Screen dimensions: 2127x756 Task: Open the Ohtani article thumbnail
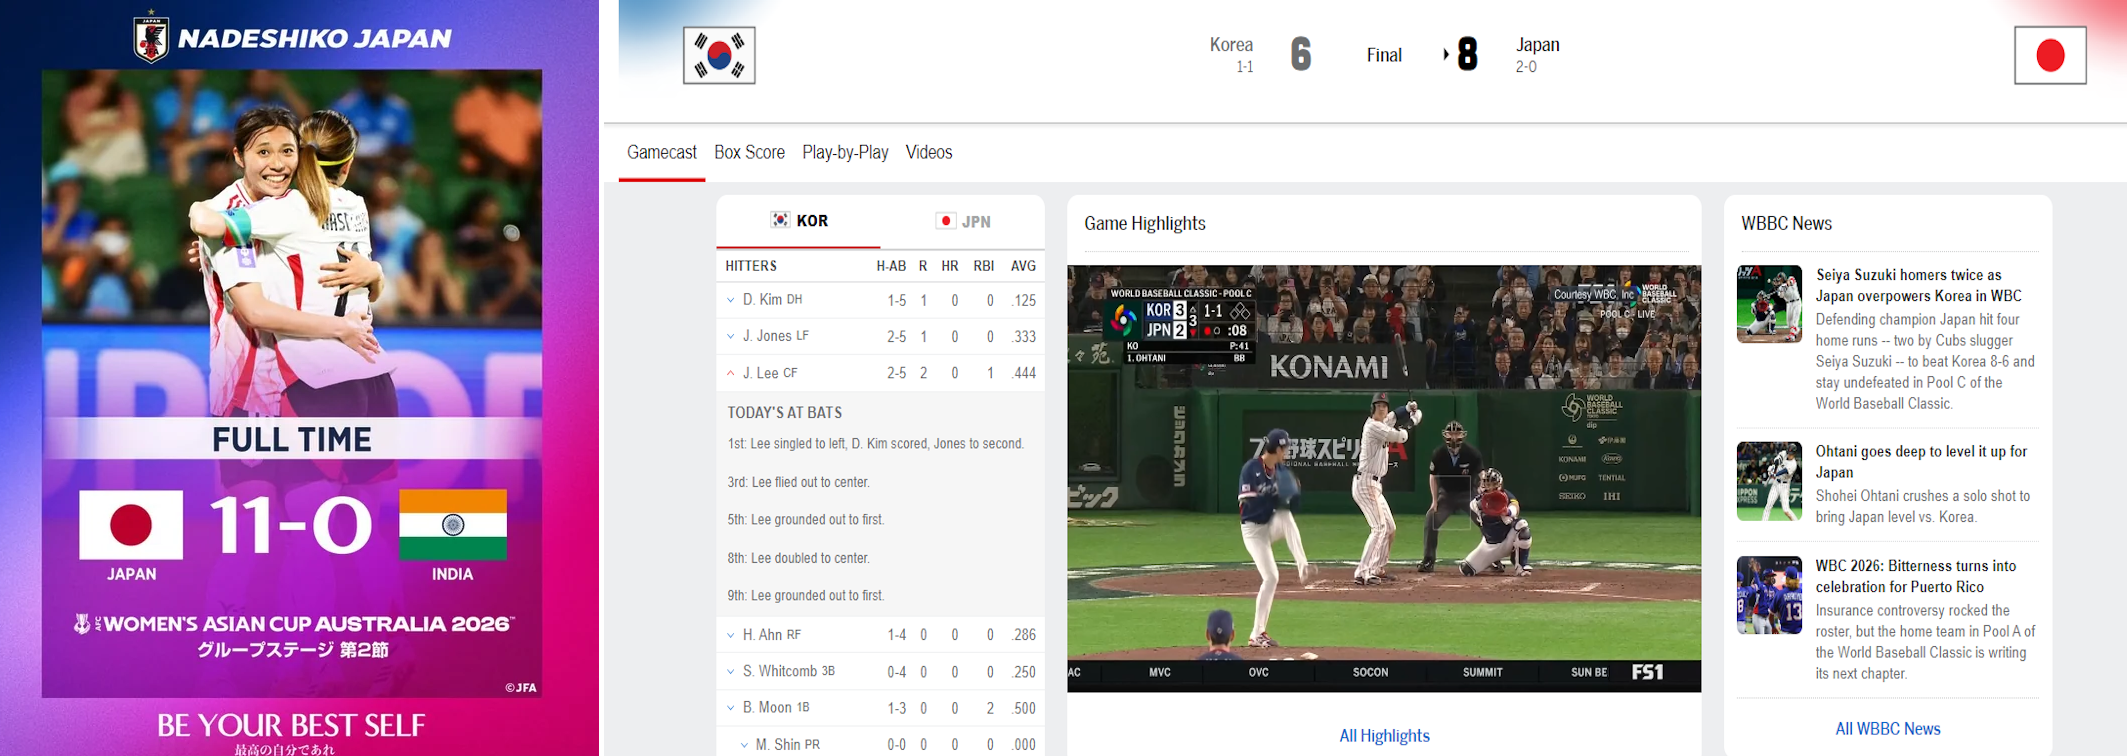(x=1769, y=481)
